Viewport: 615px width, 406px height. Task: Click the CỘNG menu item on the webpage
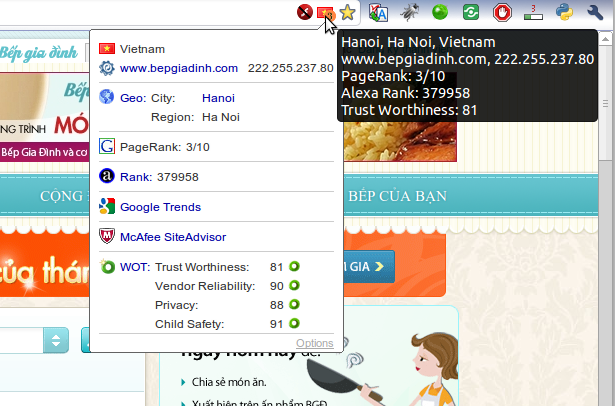(62, 196)
